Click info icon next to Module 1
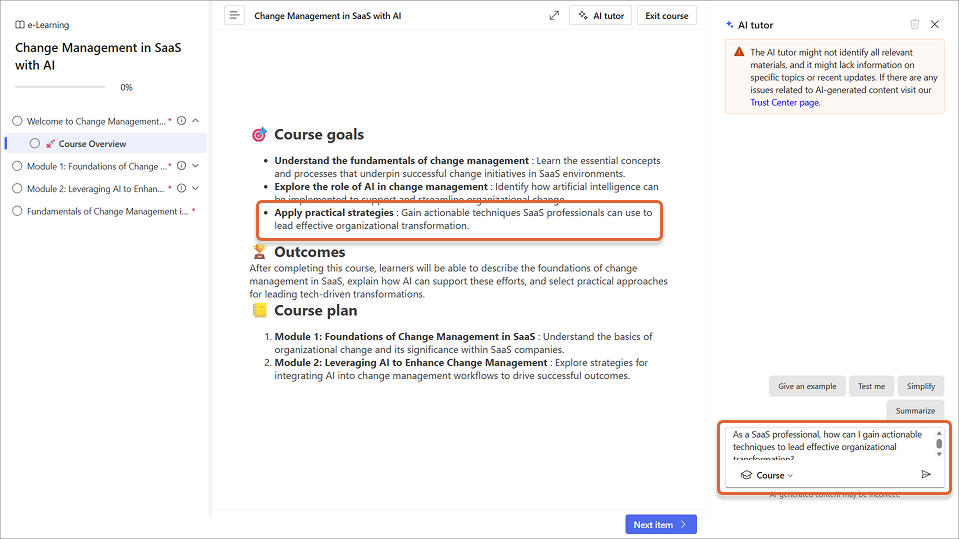This screenshot has width=959, height=539. pos(181,166)
